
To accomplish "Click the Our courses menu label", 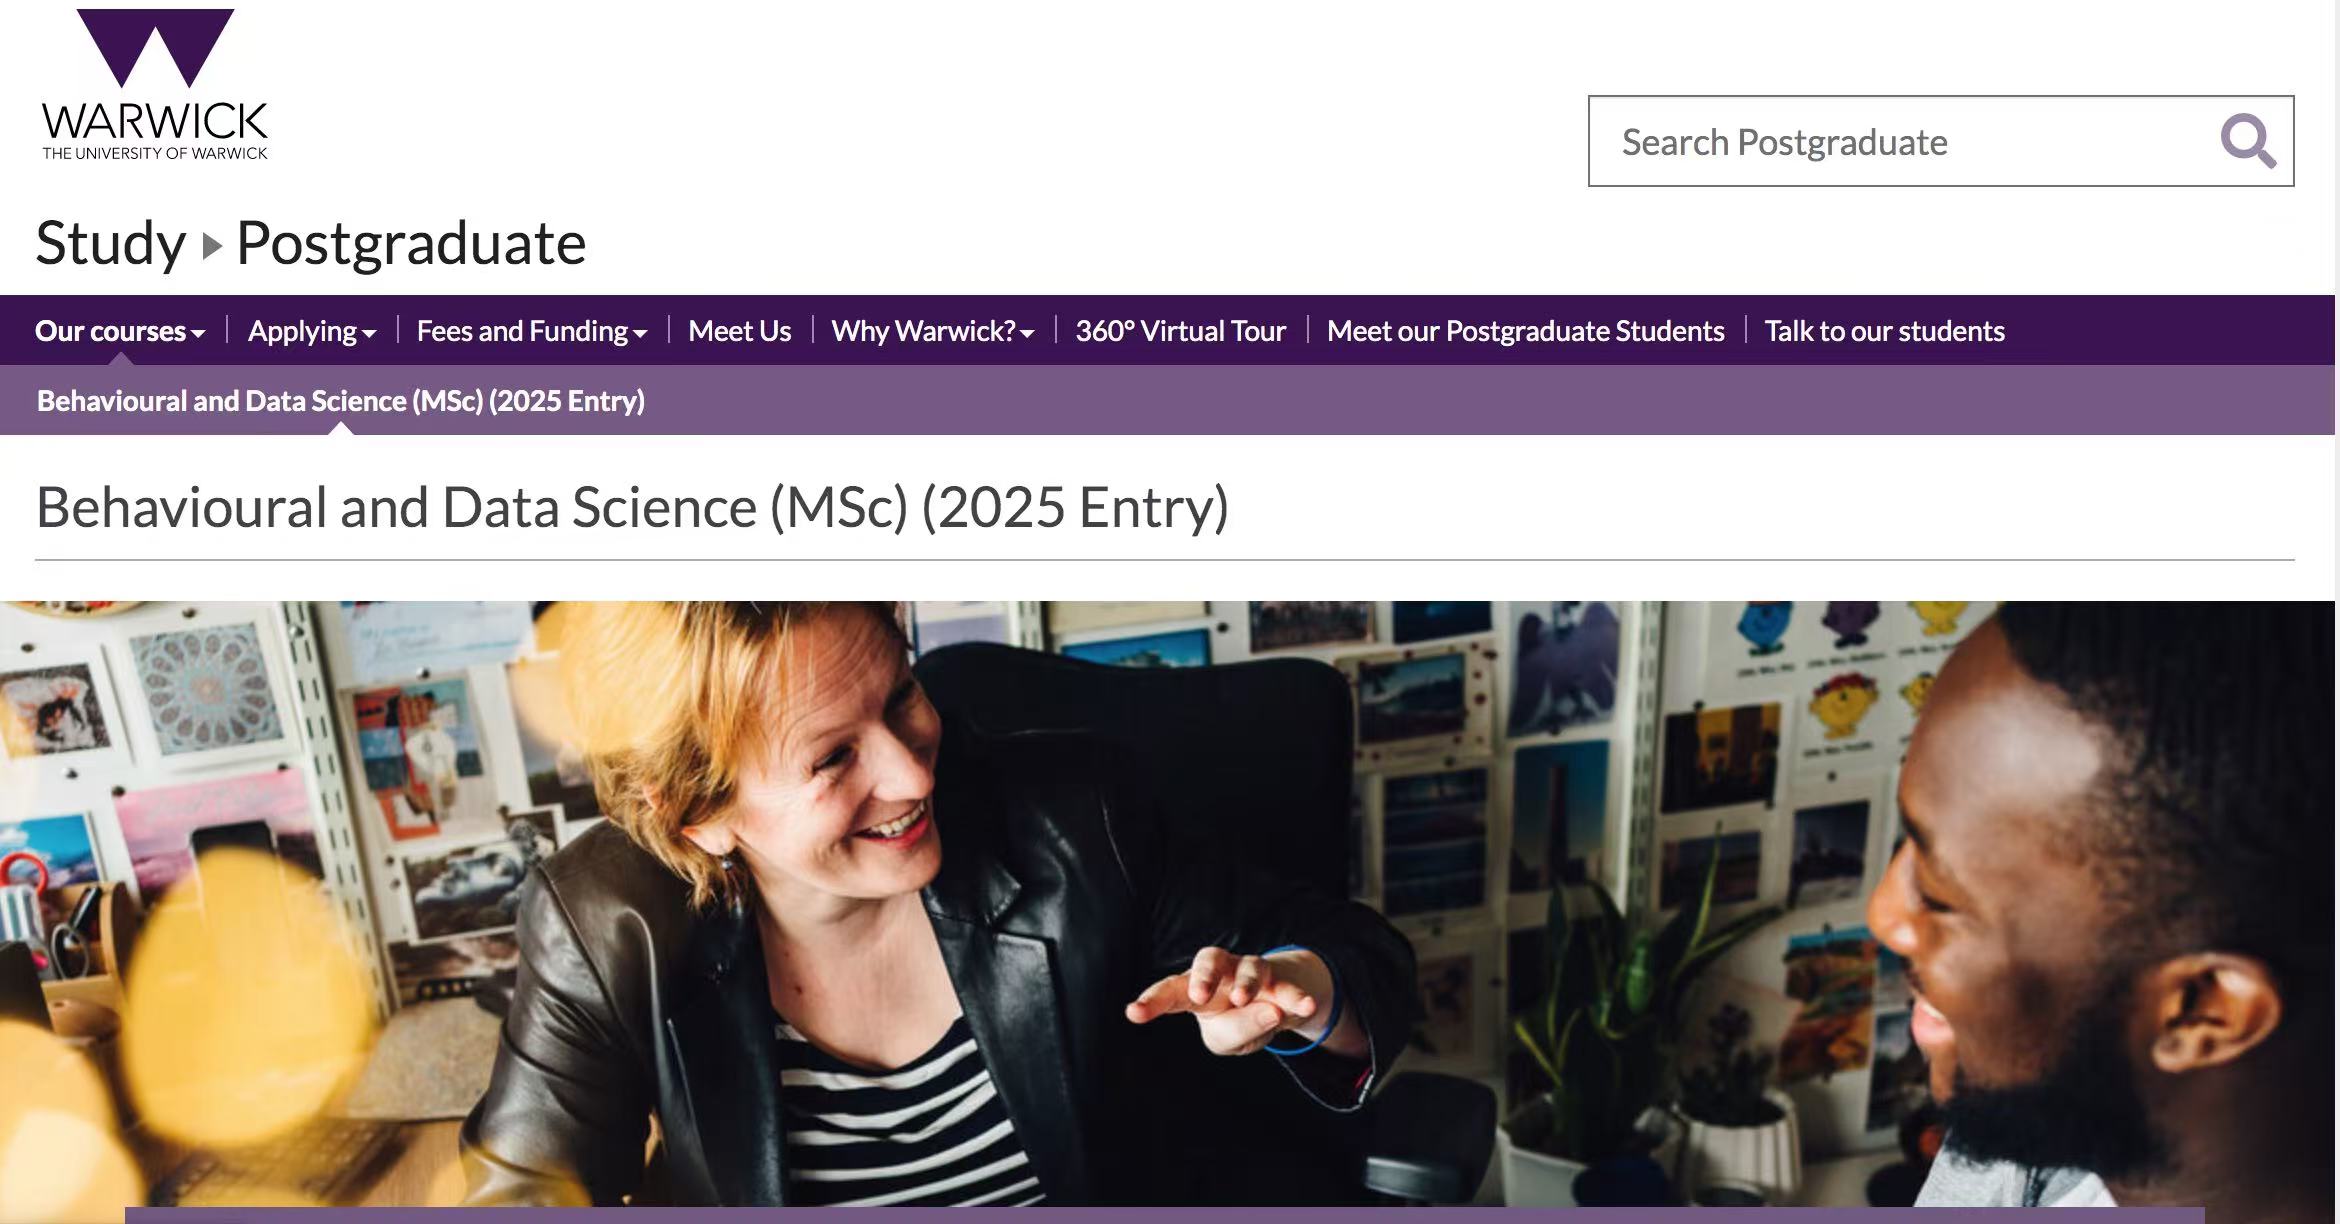I will point(110,331).
